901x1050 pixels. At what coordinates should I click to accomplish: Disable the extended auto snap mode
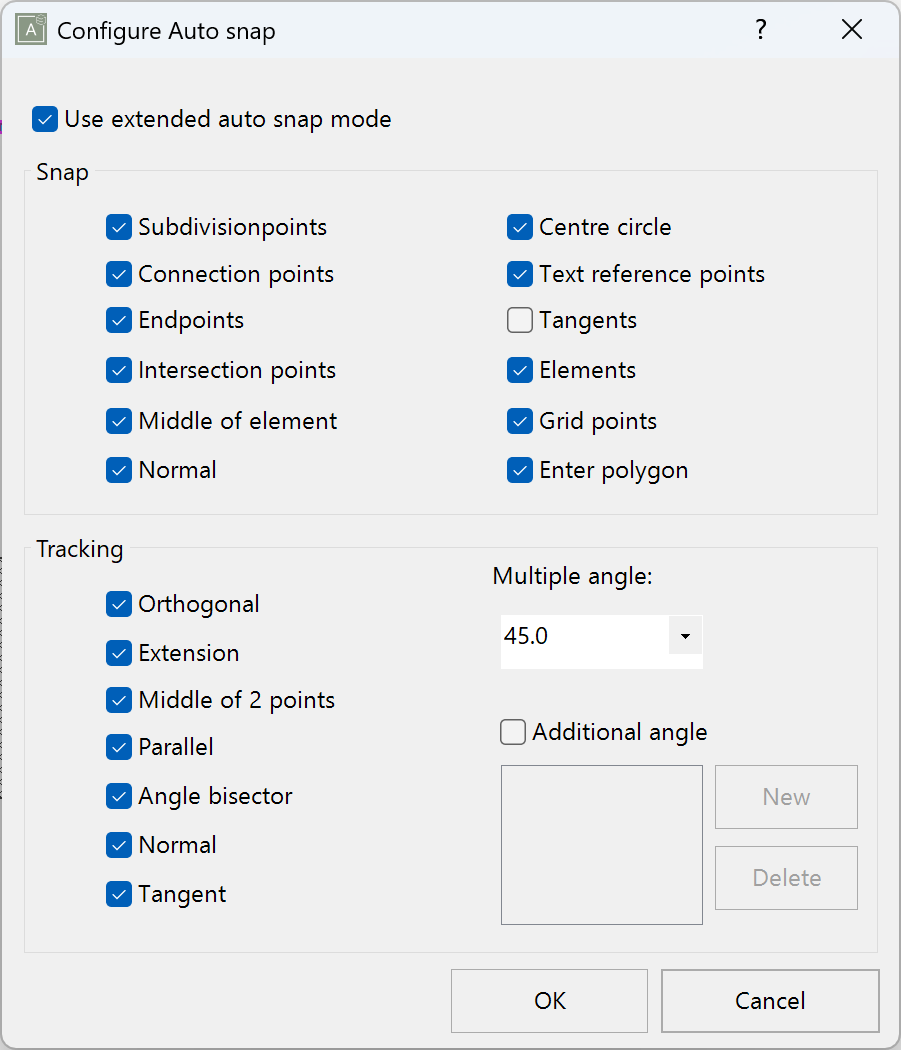44,119
